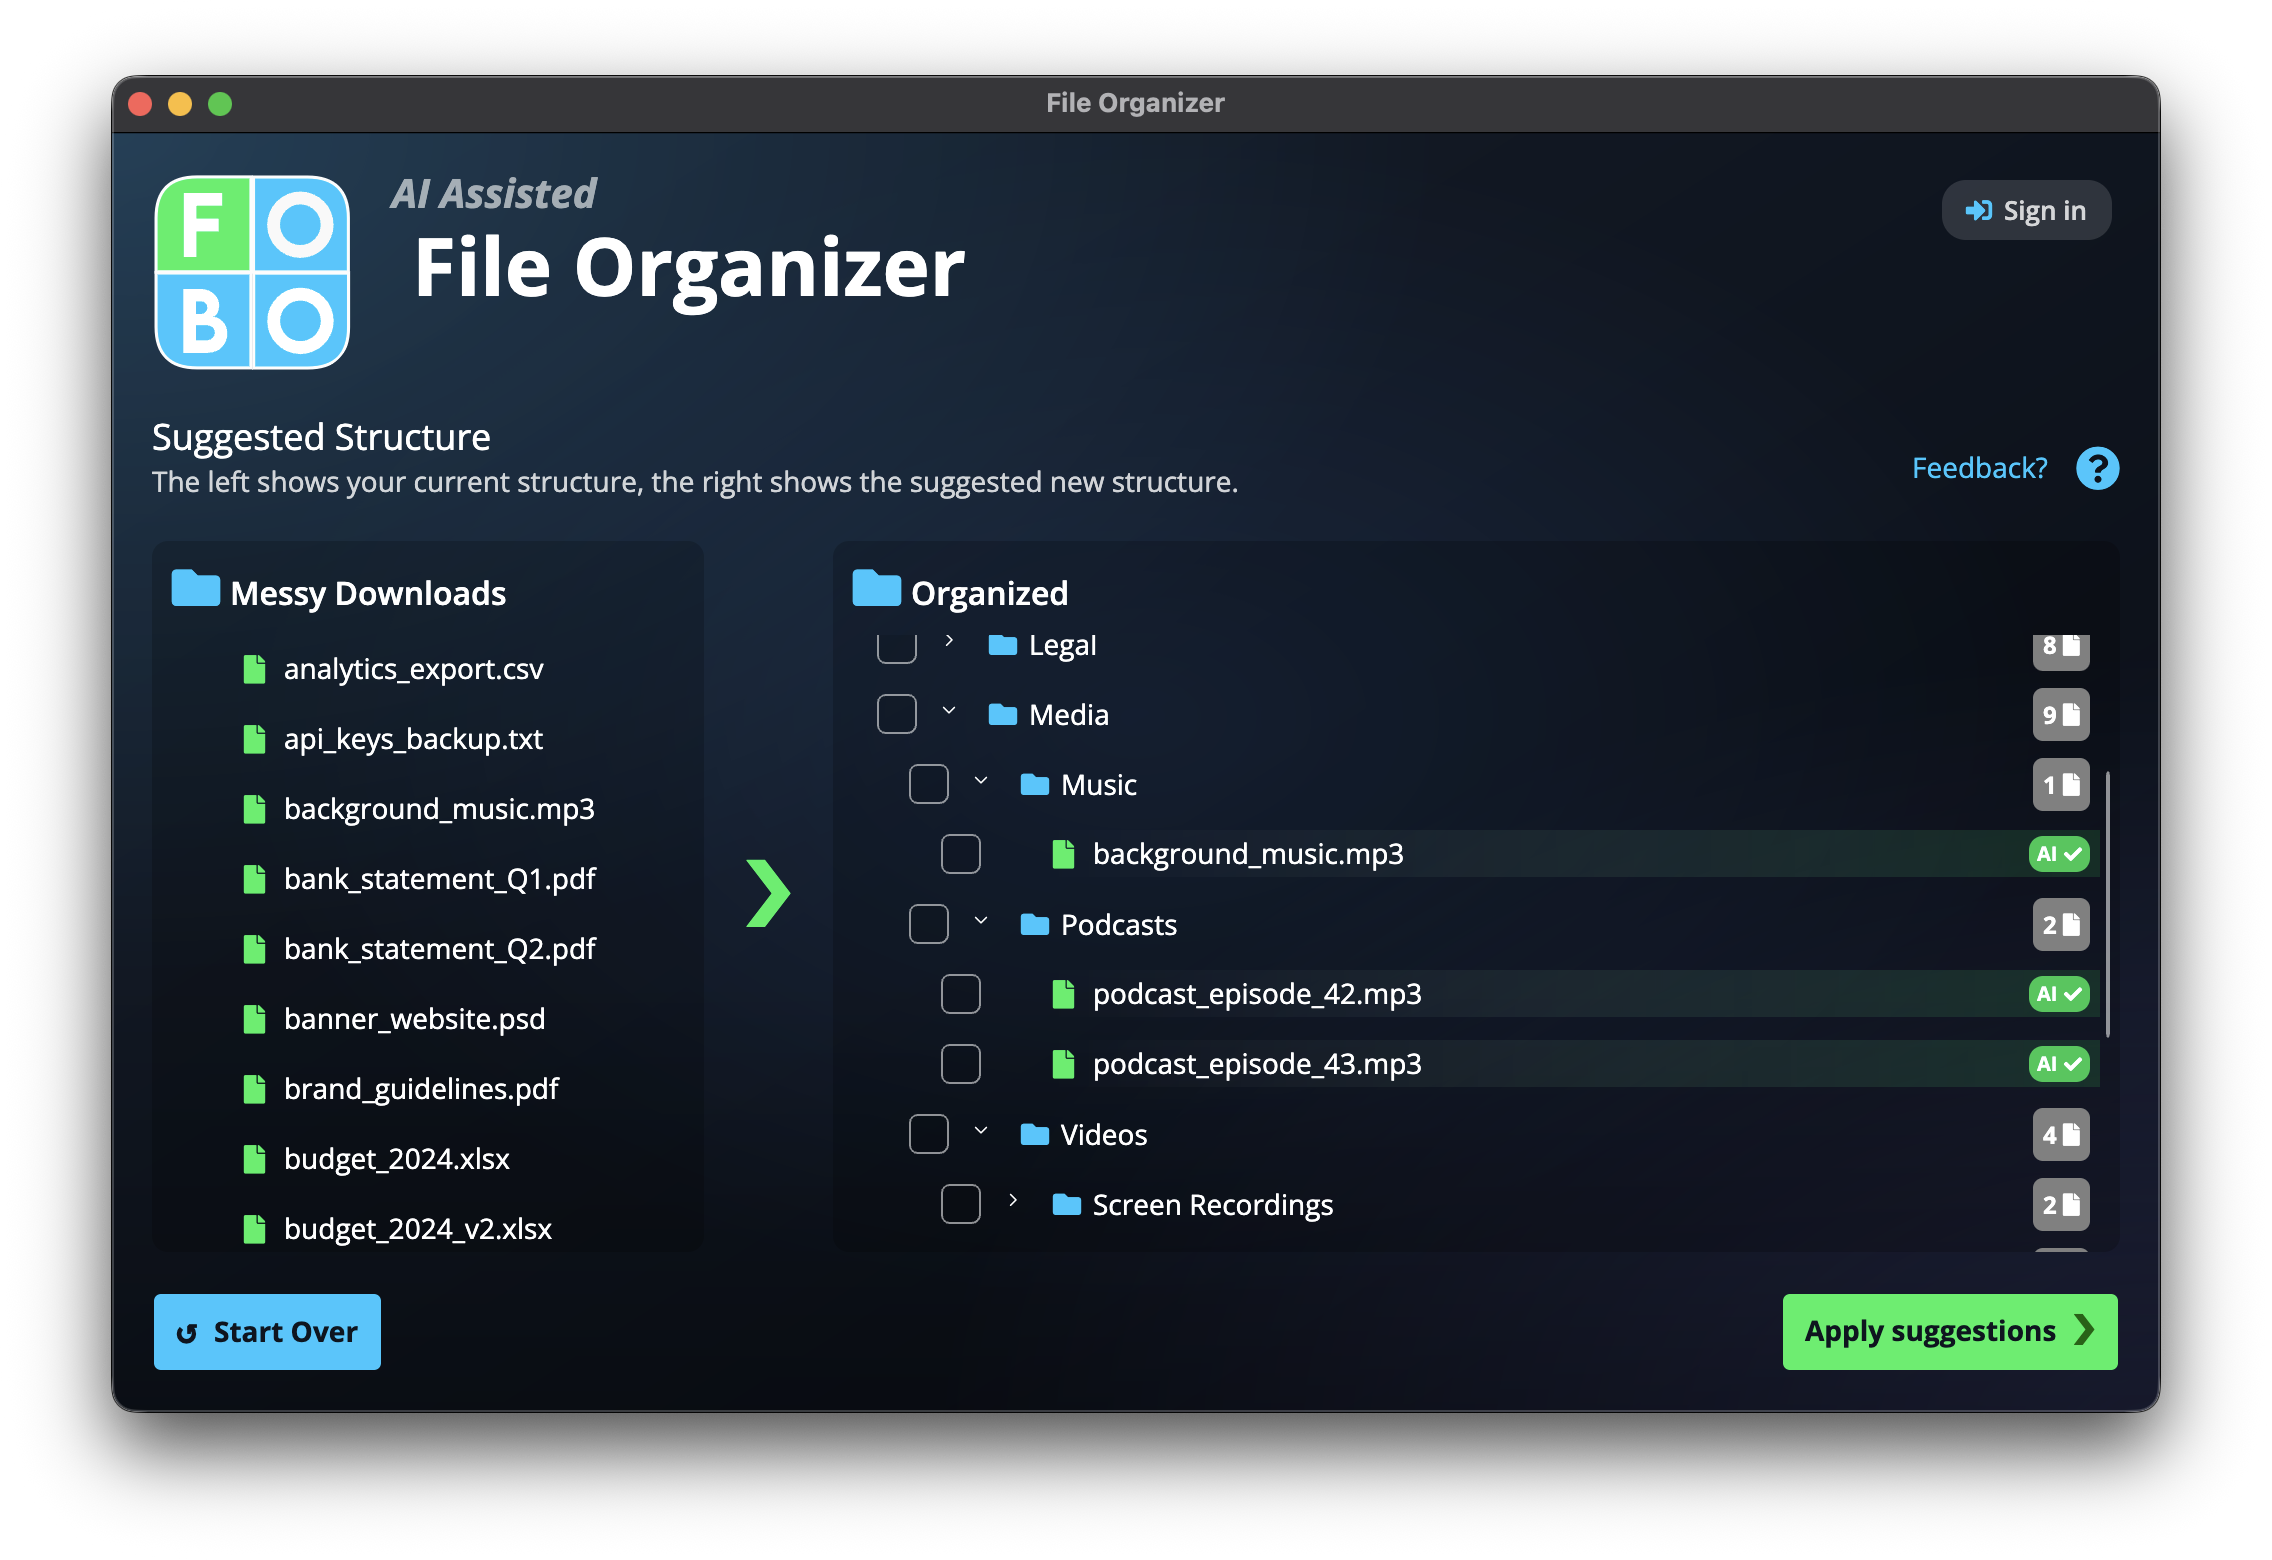Check the Media folder checkbox

click(896, 714)
